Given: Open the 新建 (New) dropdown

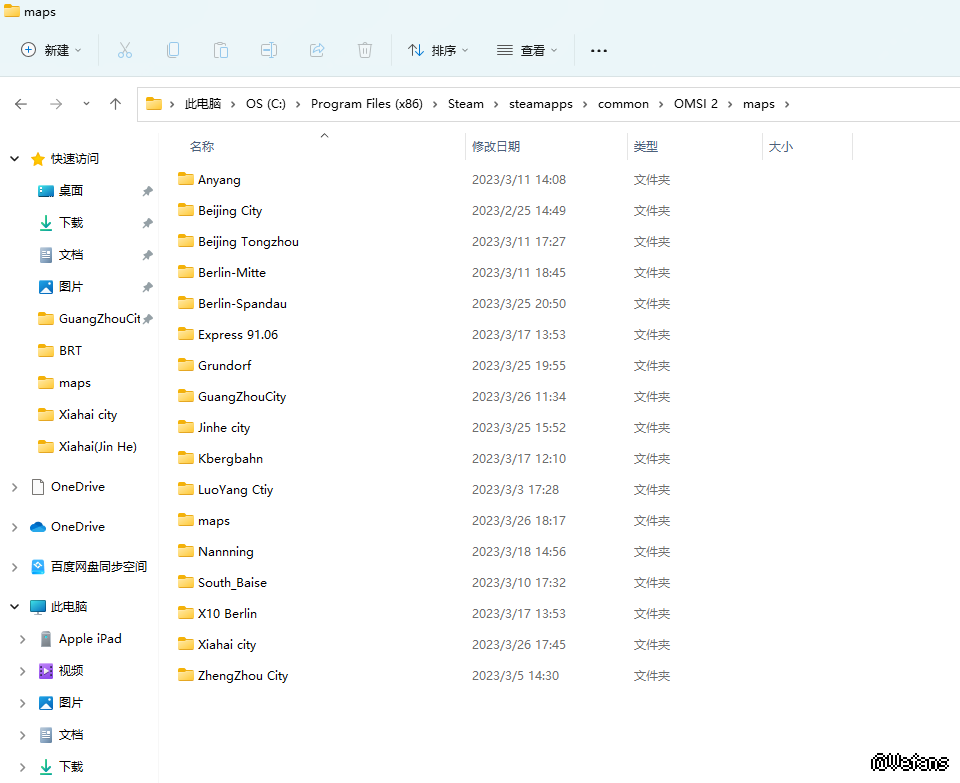Looking at the screenshot, I should tap(51, 50).
